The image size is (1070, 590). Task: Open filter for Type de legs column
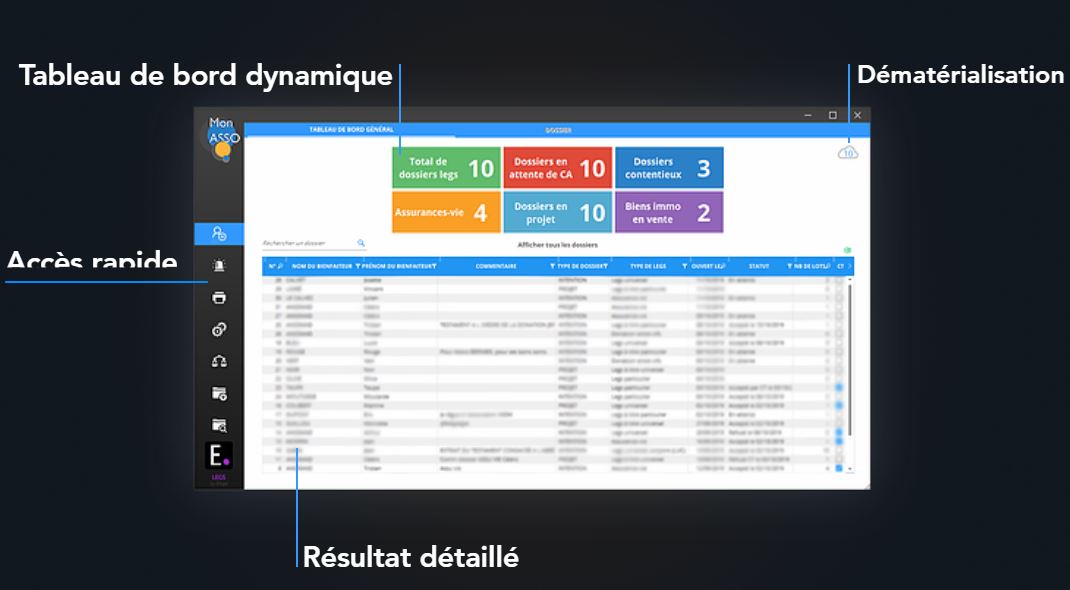[685, 266]
